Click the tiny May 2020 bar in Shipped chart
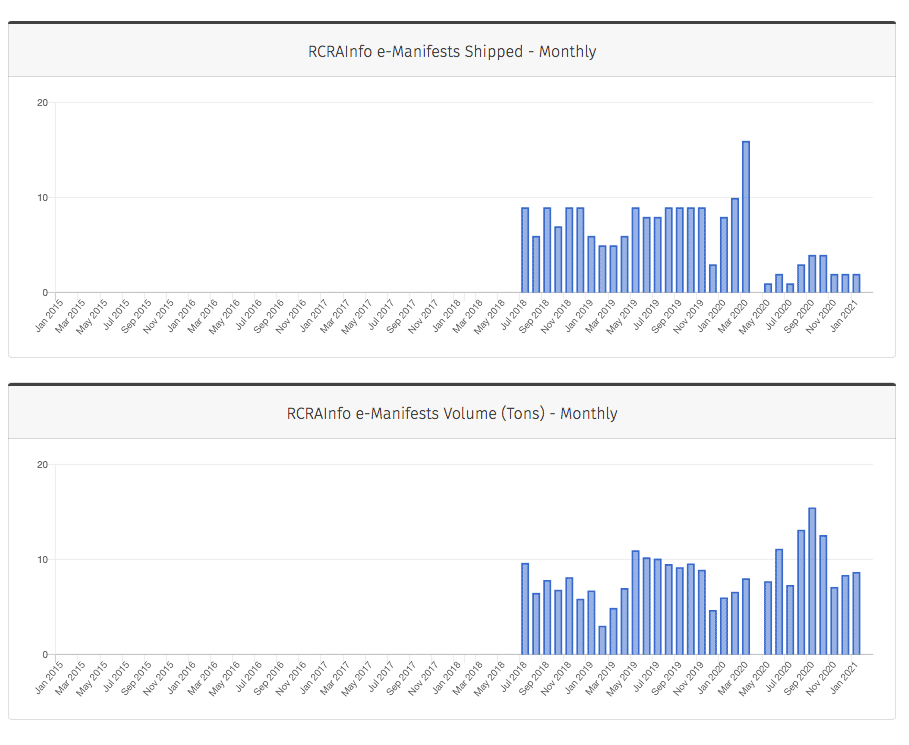909x745 pixels. [768, 288]
